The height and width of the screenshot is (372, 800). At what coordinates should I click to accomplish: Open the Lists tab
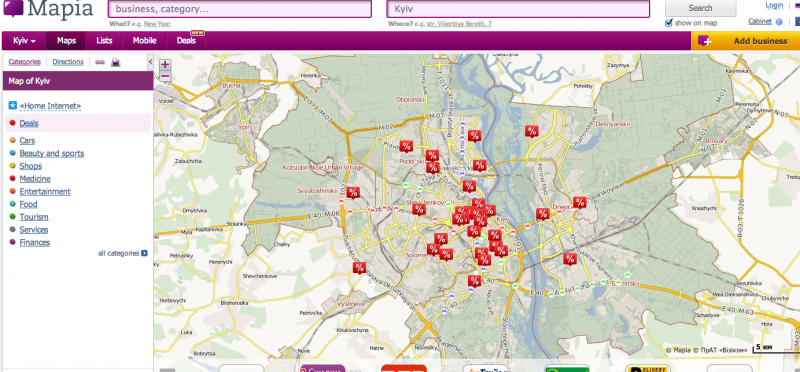(104, 41)
